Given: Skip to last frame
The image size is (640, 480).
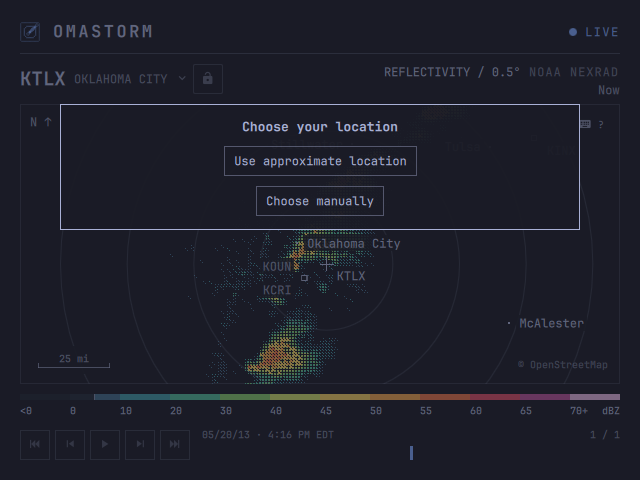Looking at the screenshot, I should (x=175, y=444).
